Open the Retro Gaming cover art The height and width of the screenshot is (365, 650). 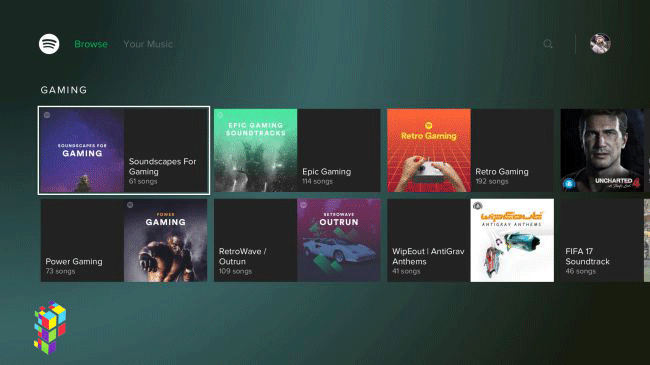(429, 151)
